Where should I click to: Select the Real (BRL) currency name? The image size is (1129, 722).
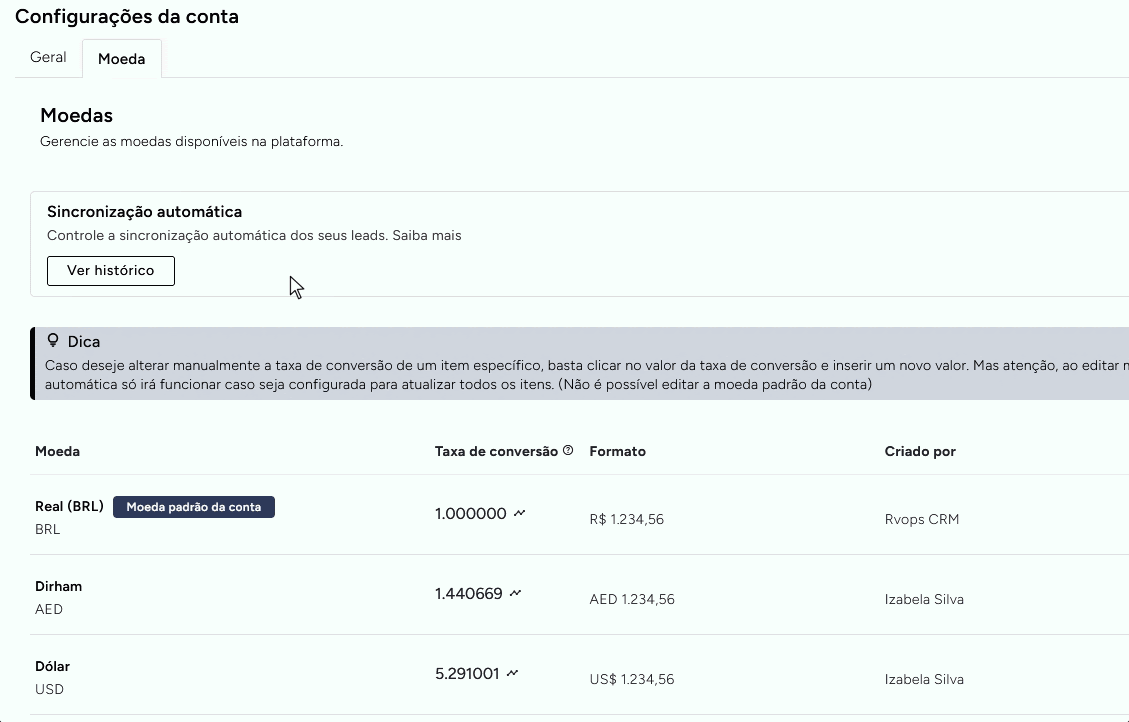point(69,506)
